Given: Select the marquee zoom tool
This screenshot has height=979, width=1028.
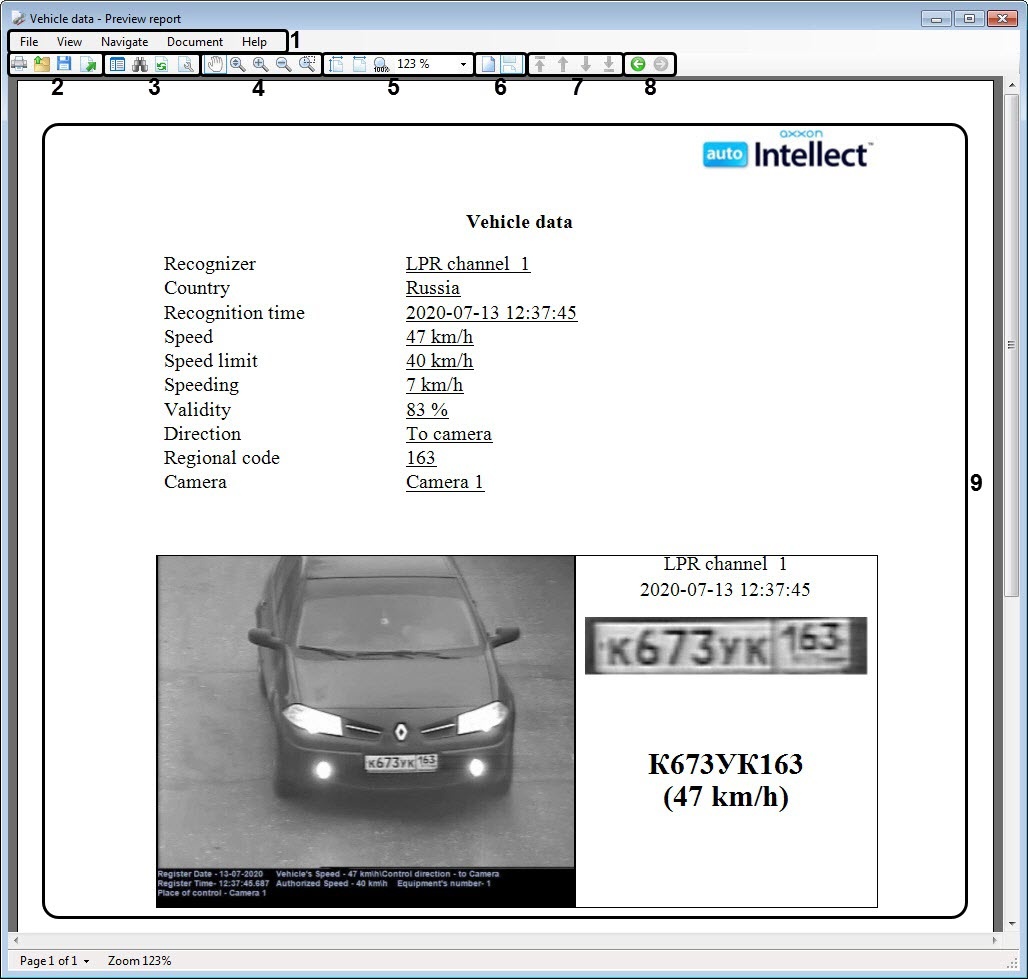Looking at the screenshot, I should tap(307, 64).
